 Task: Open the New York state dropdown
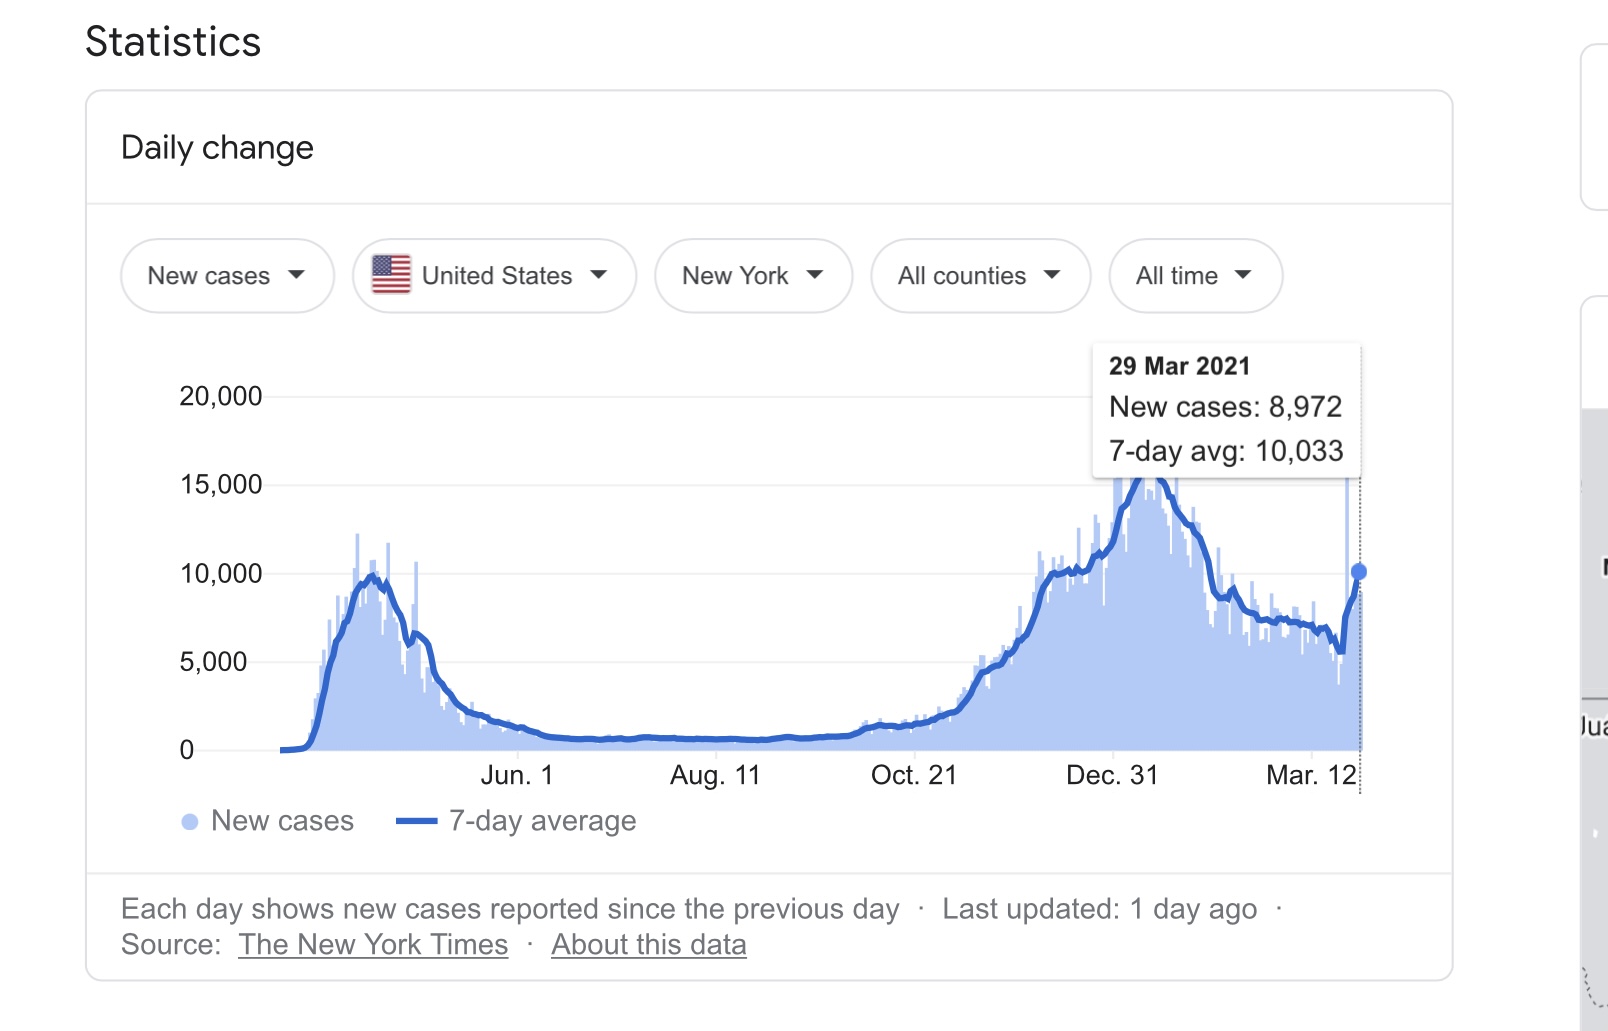coord(752,276)
